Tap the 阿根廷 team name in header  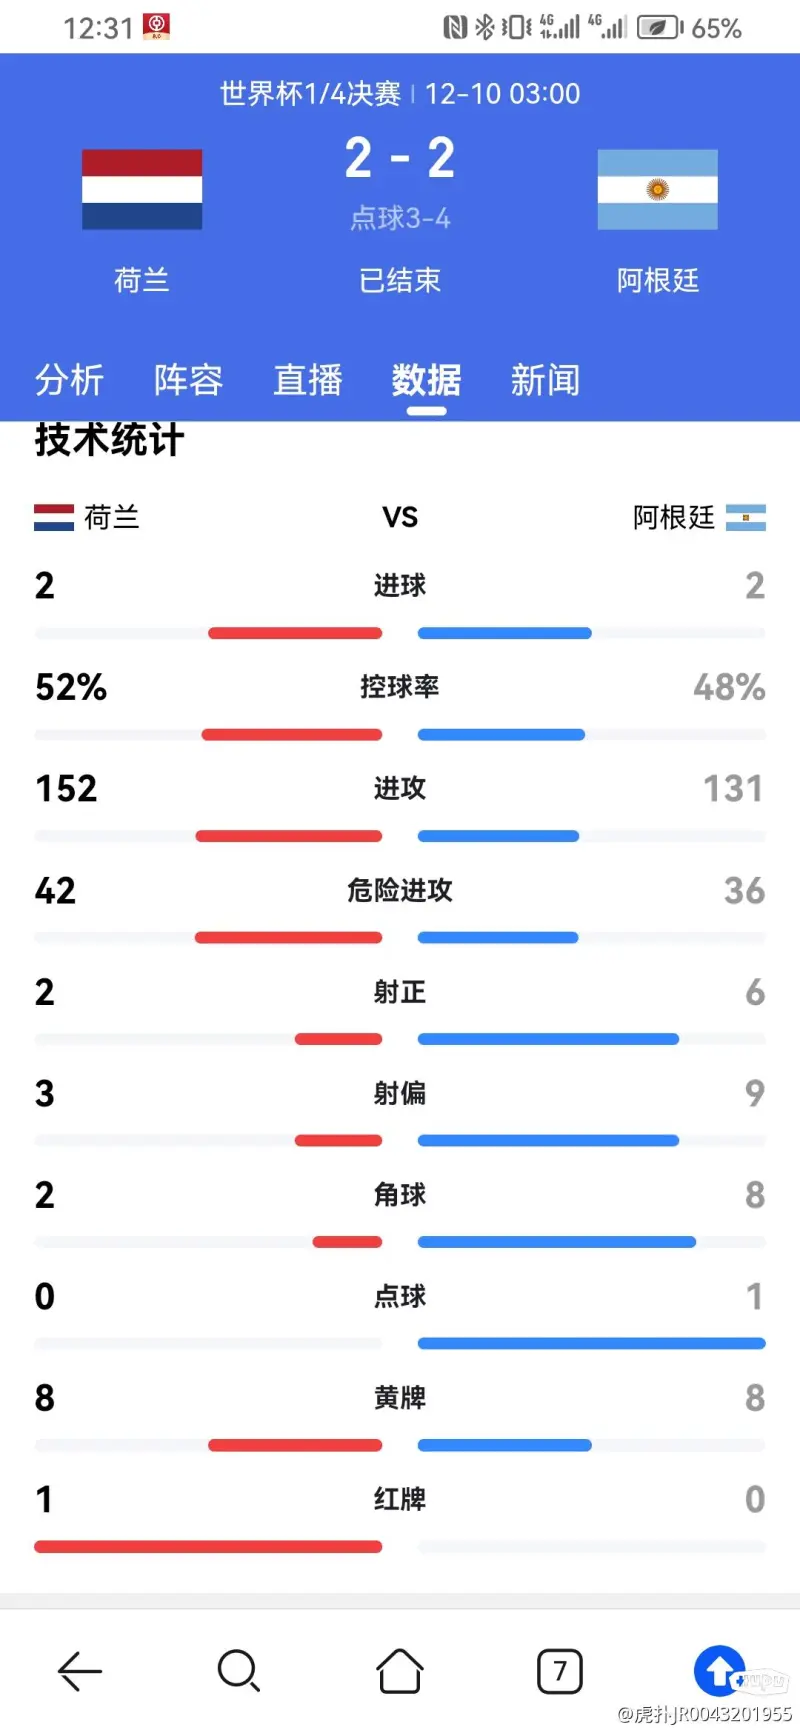658,280
